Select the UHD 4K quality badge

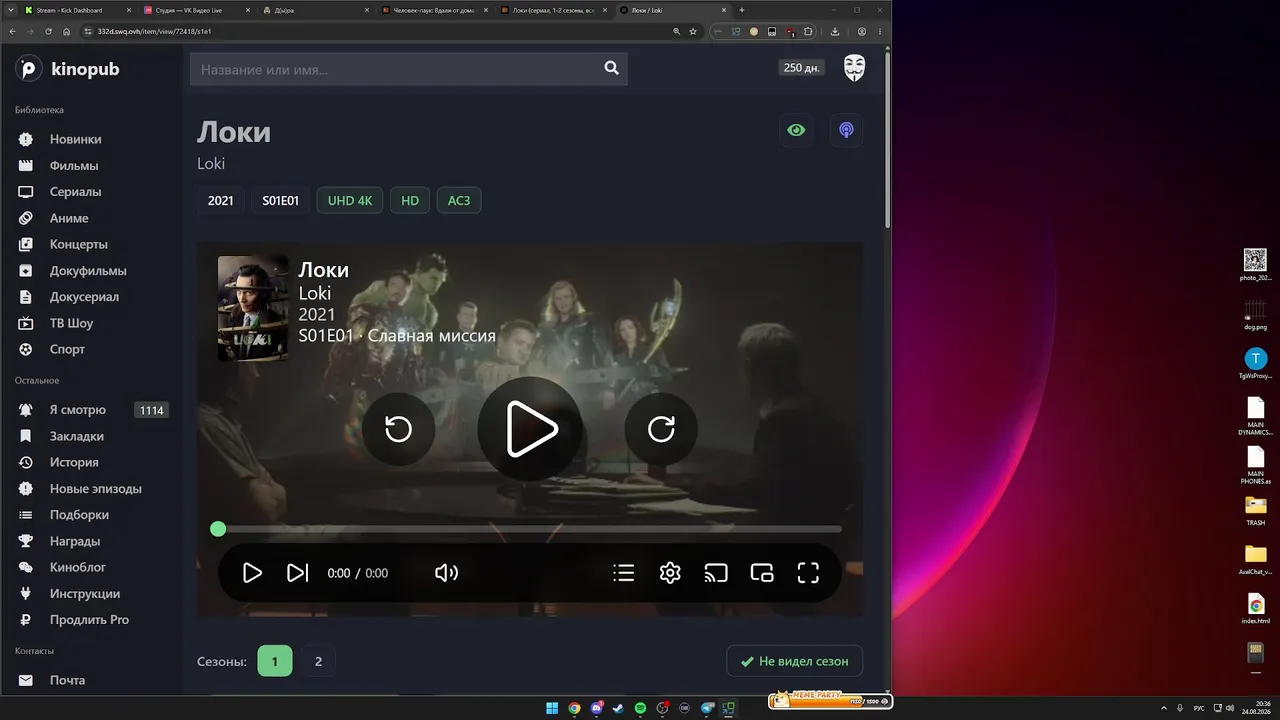[350, 200]
